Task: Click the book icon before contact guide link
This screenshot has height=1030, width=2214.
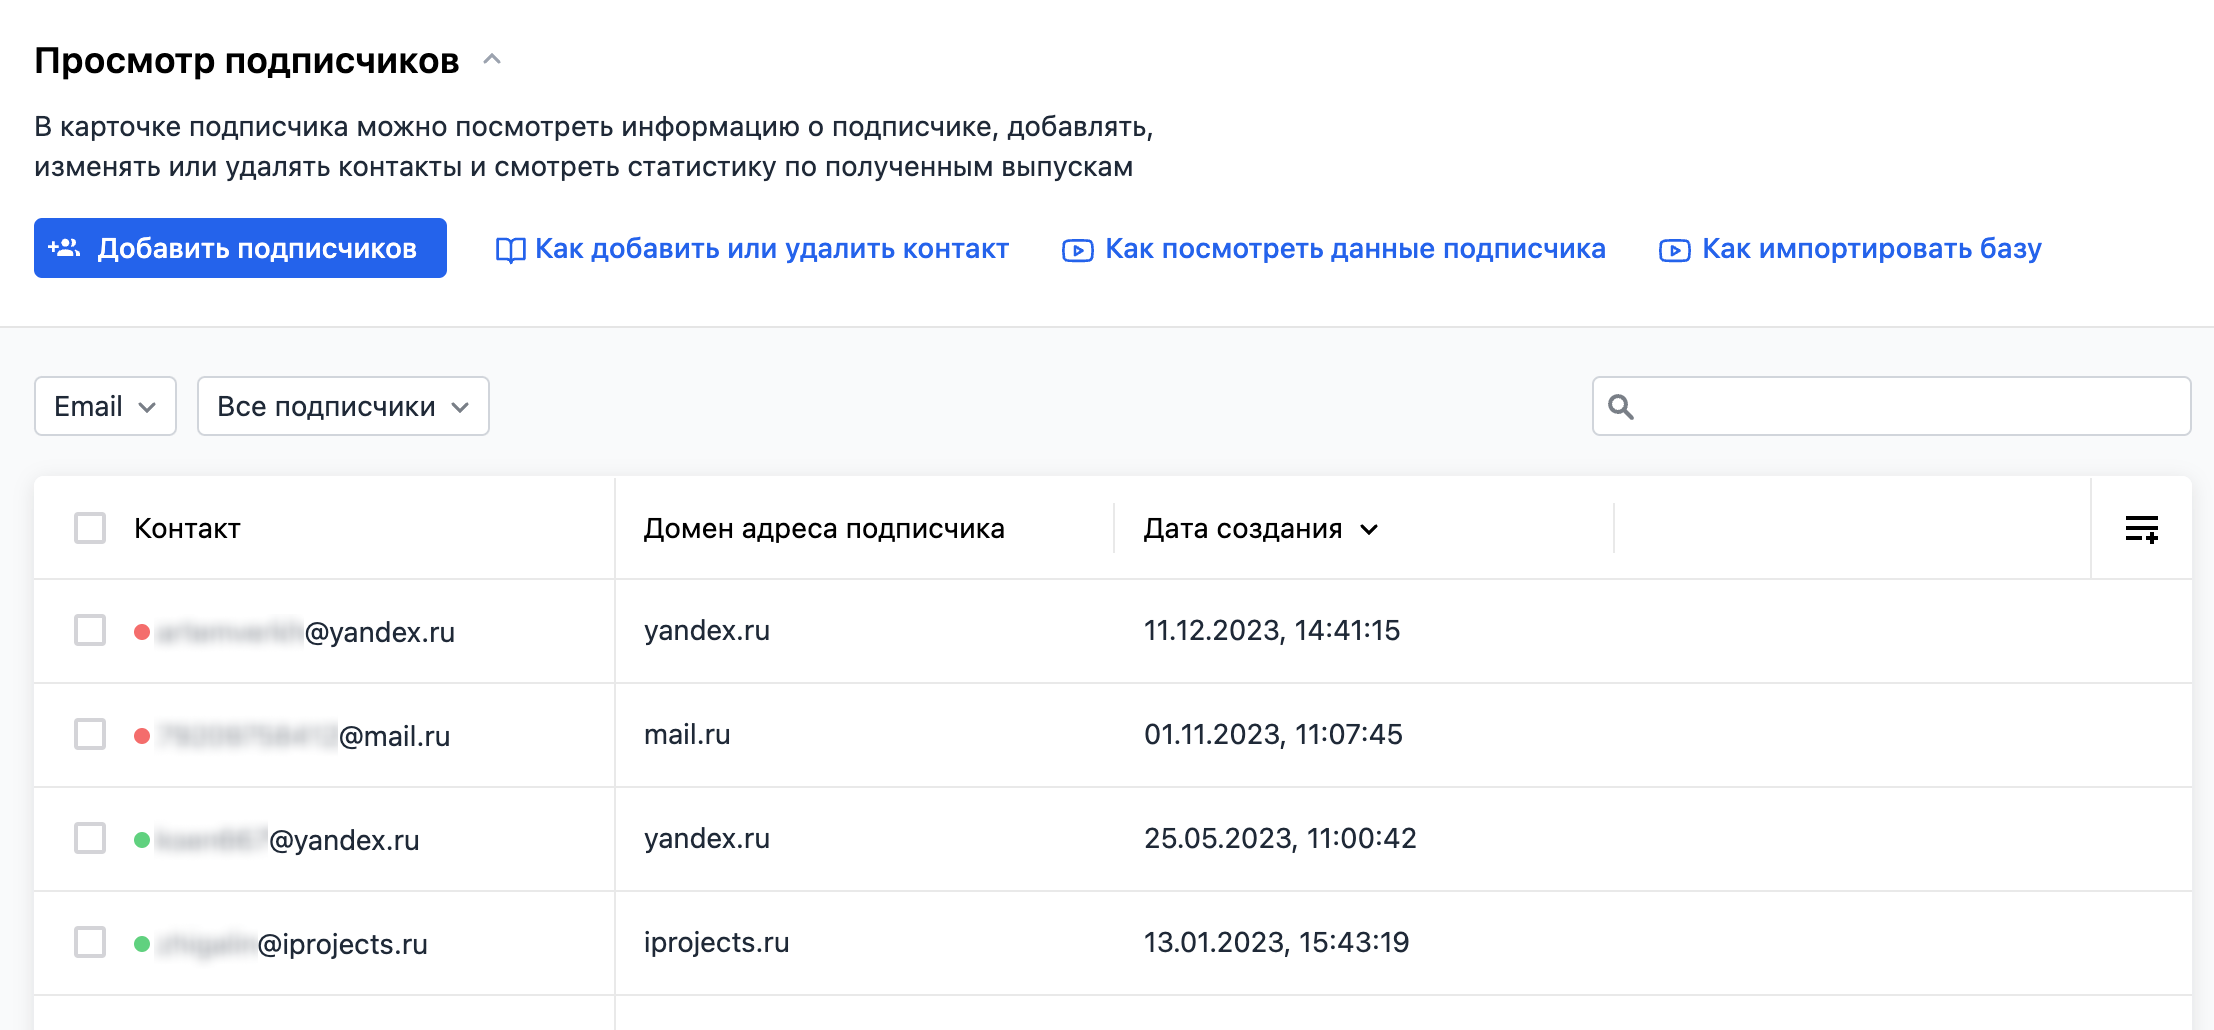Action: (510, 250)
